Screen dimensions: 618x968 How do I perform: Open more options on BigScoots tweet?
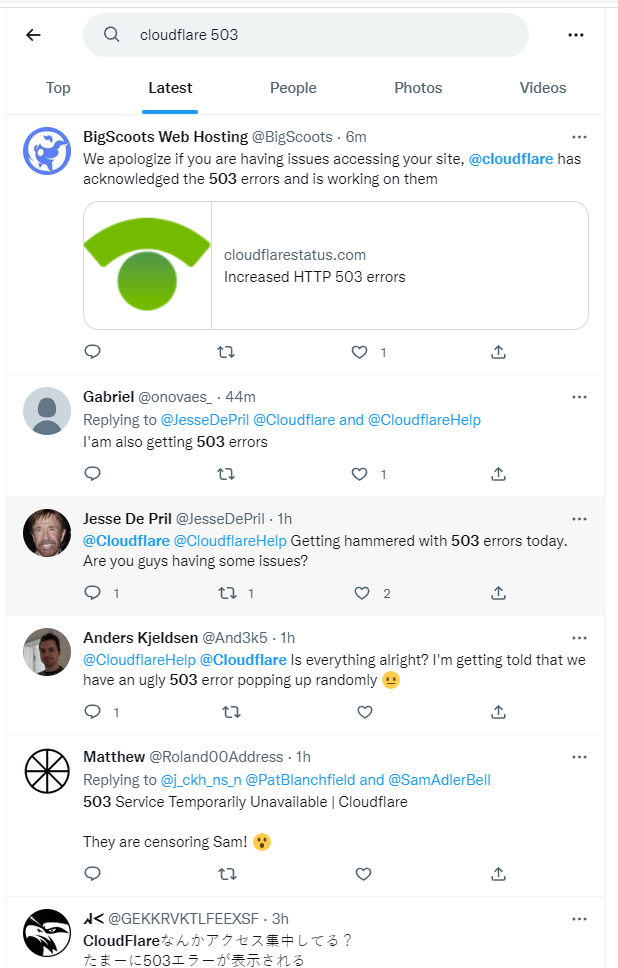579,137
